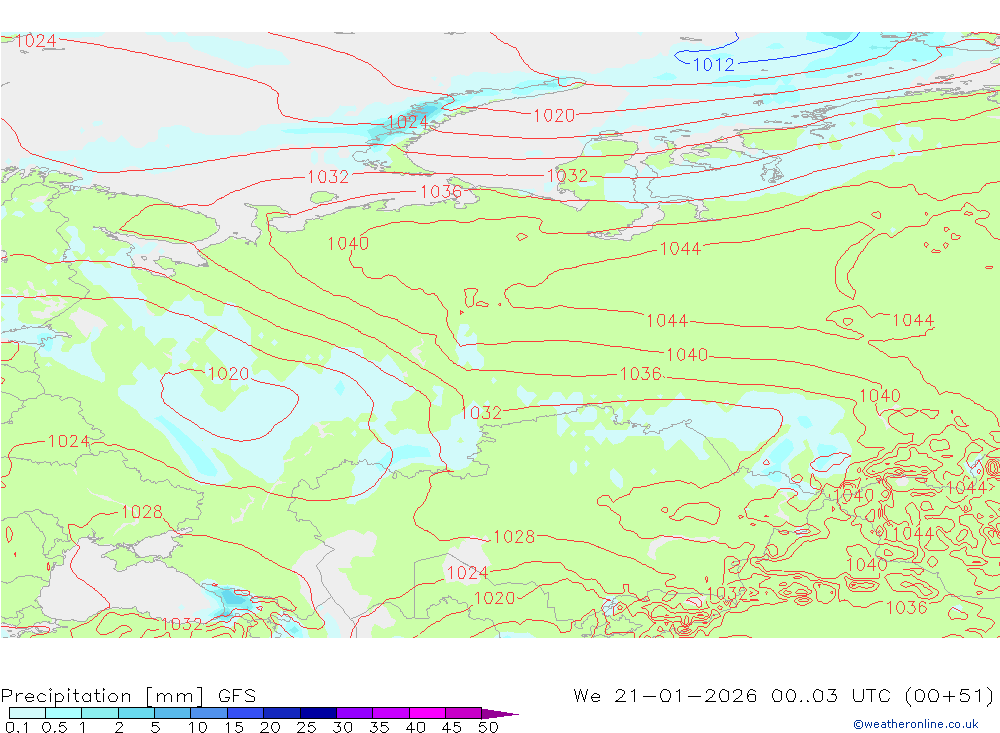Click the 45–50 mm legend swatch

pyautogui.click(x=464, y=713)
